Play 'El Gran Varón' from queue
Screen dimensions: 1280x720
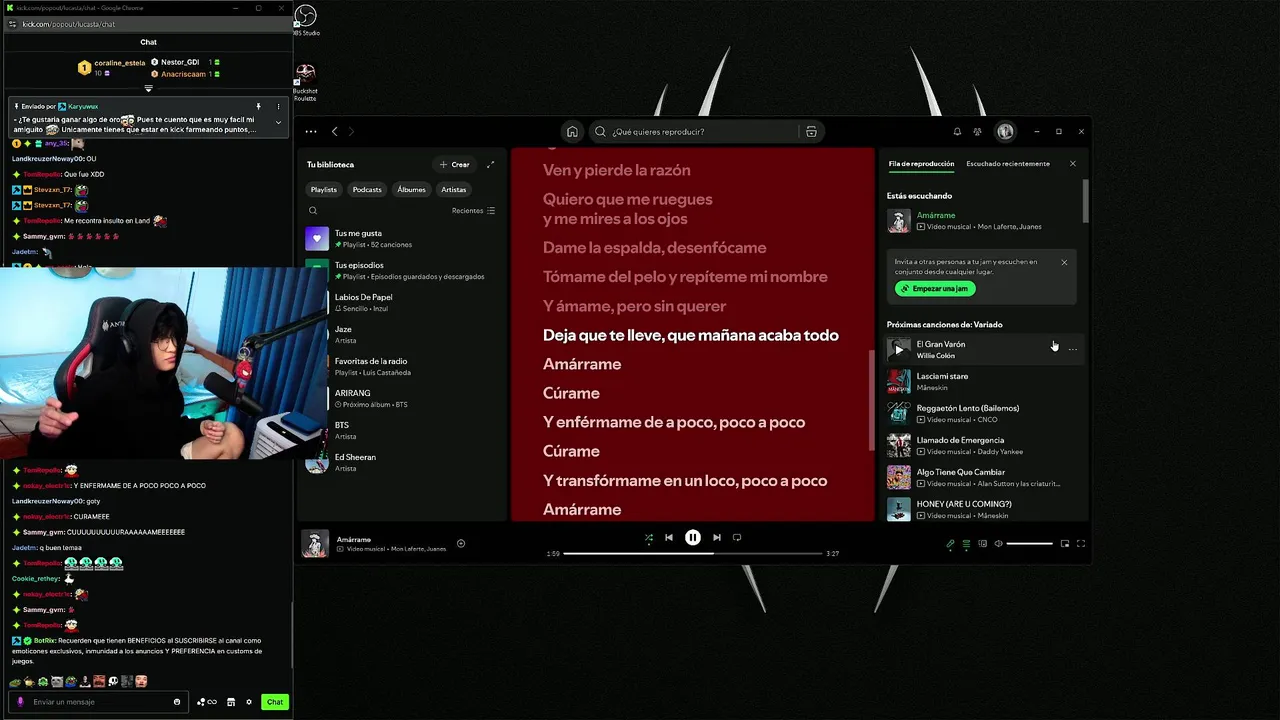898,350
